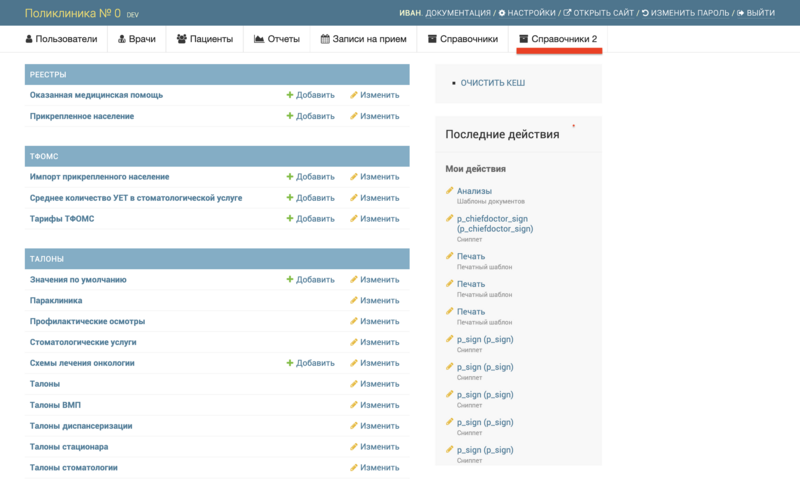Click plus icon for Импорт прикрепленного население

tap(289, 176)
